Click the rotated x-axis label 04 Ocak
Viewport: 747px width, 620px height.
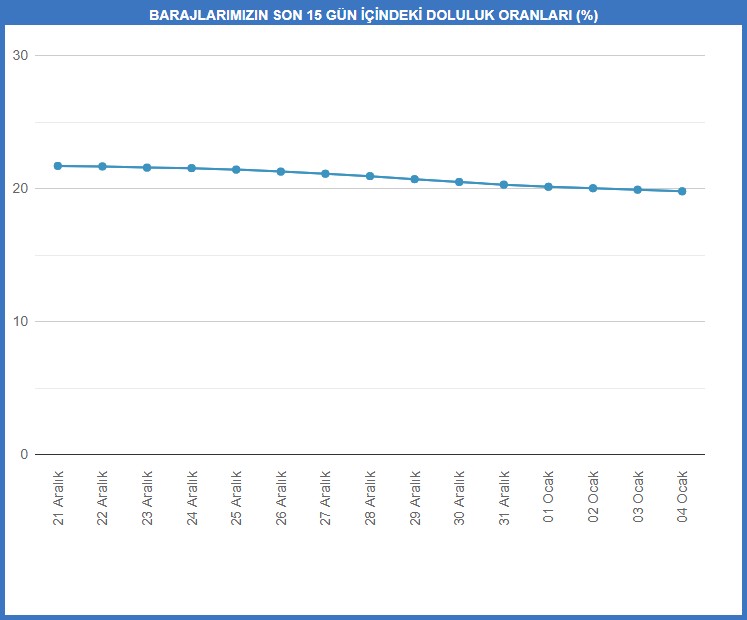(x=682, y=496)
